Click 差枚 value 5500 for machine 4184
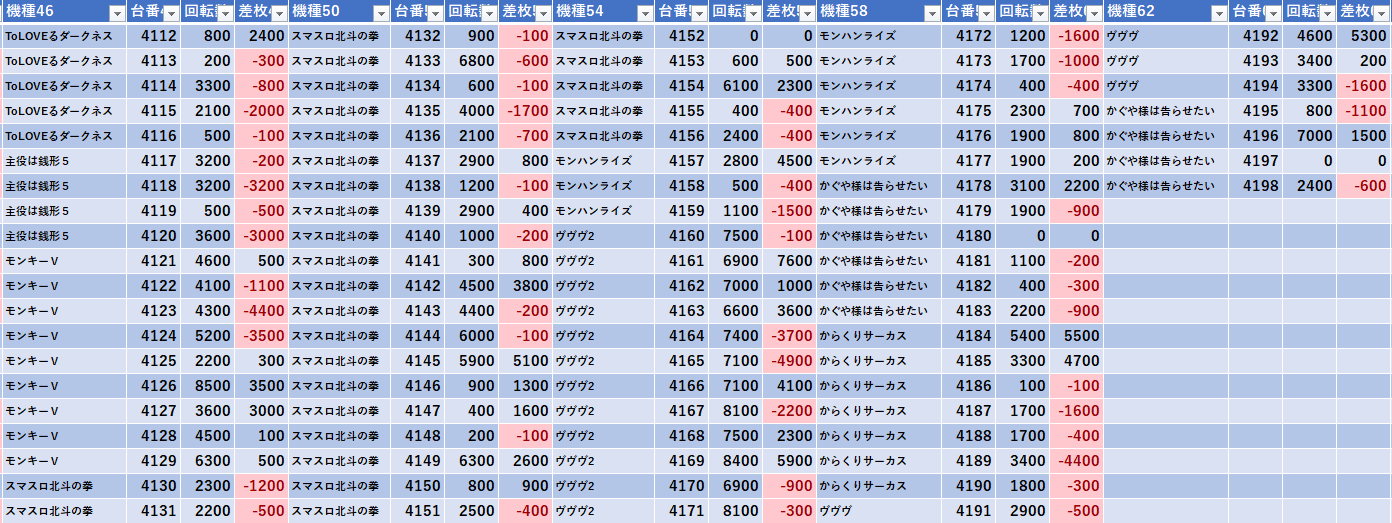Screen dimensions: 1392x523 [x=1078, y=336]
